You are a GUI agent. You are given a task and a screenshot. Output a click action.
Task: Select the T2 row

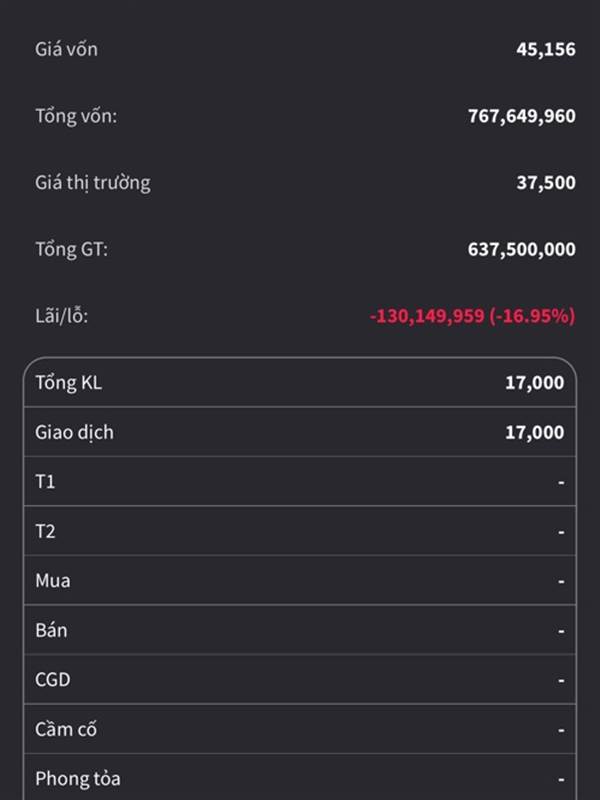pyautogui.click(x=300, y=531)
